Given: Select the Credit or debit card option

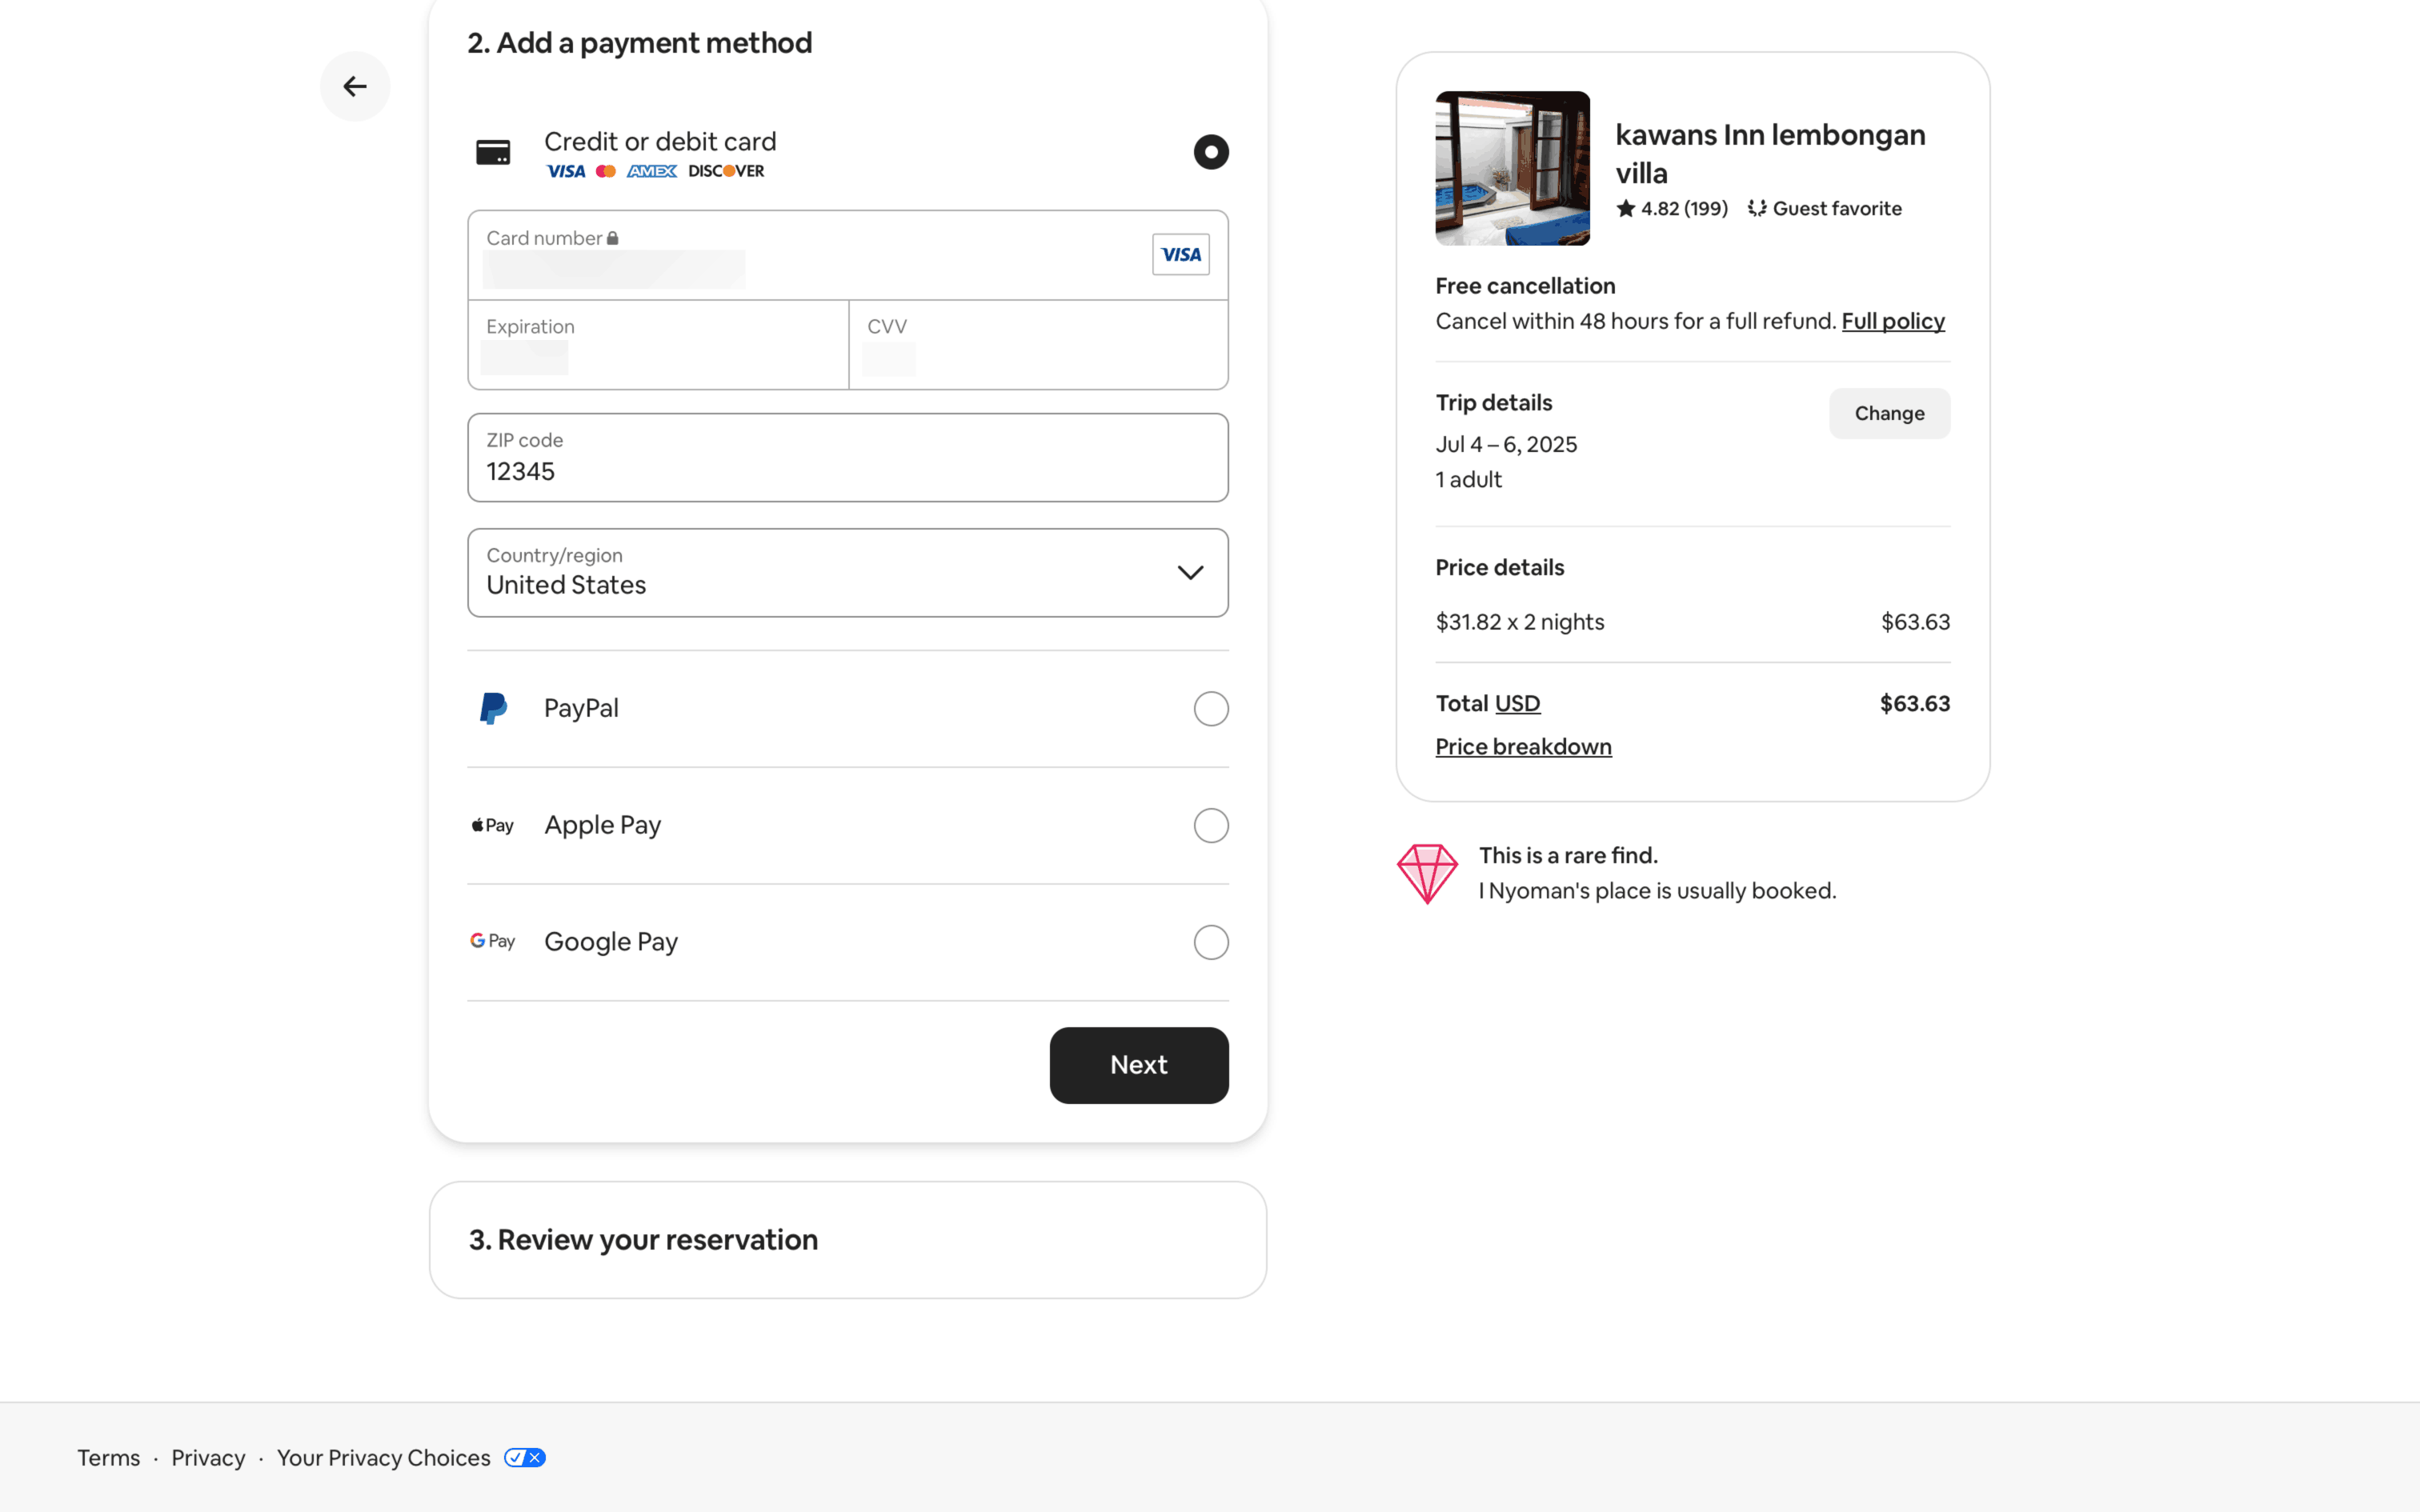Looking at the screenshot, I should point(1210,152).
